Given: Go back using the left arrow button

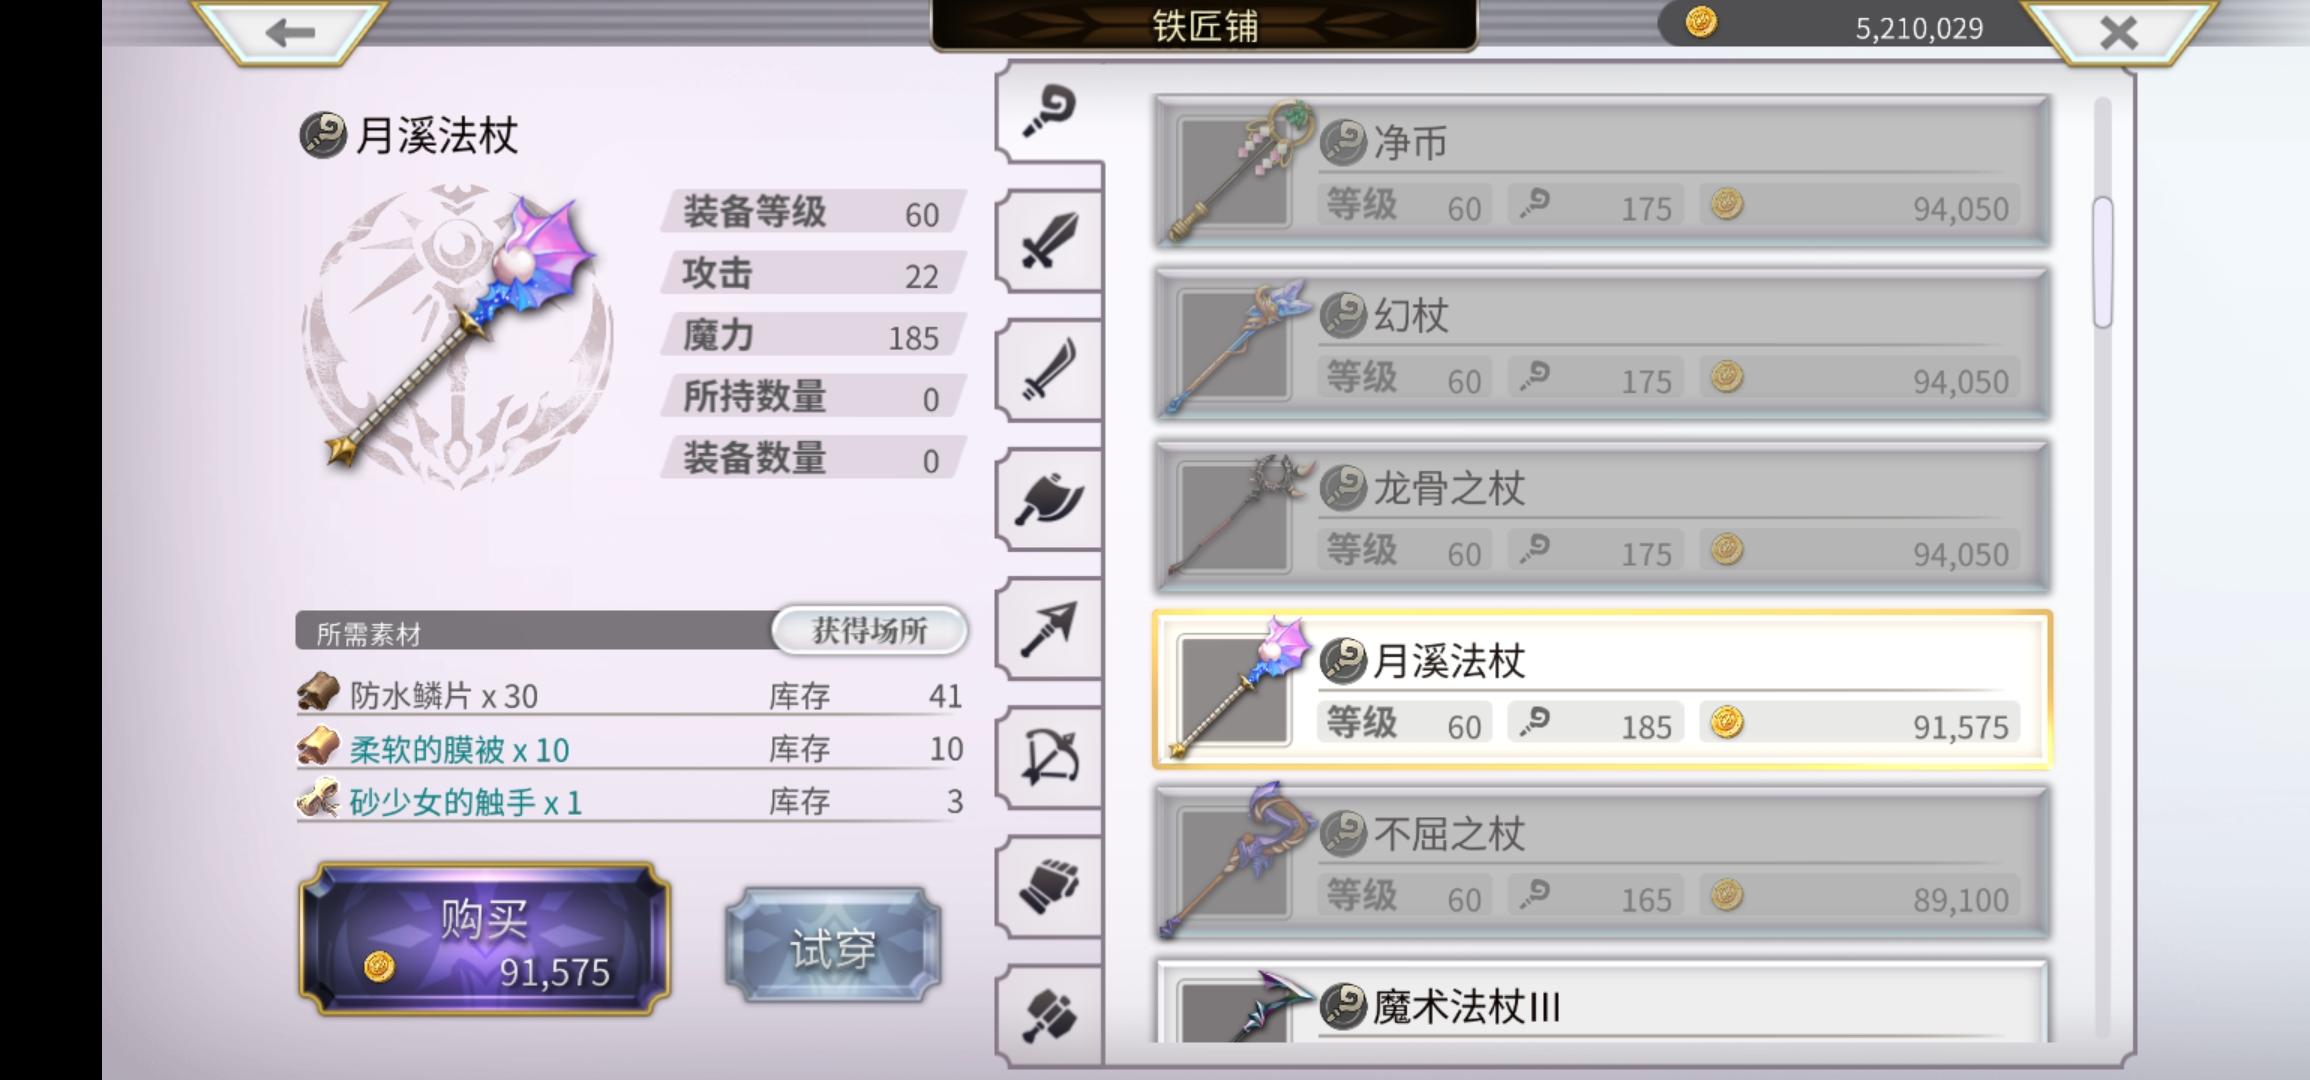Looking at the screenshot, I should coord(290,32).
